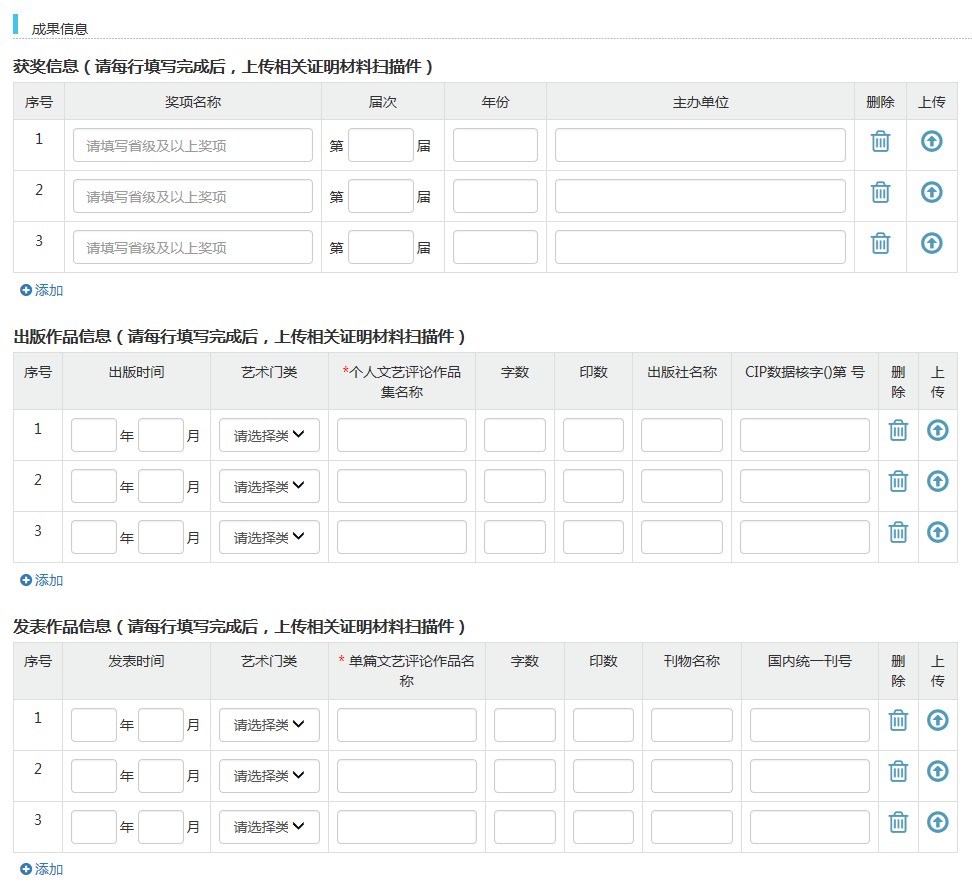The image size is (972, 889).
Task: Upload file for 出版作品 row 3
Action: (x=937, y=532)
